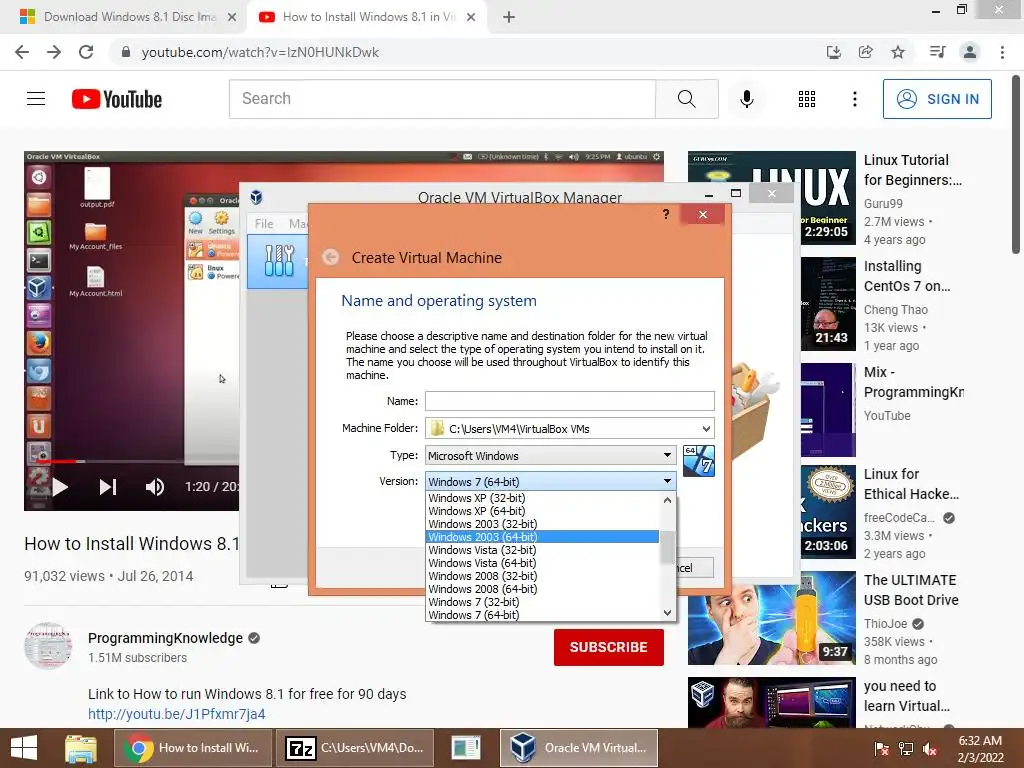Go forward in Chrome browser history
Viewport: 1024px width, 768px height.
[x=54, y=52]
